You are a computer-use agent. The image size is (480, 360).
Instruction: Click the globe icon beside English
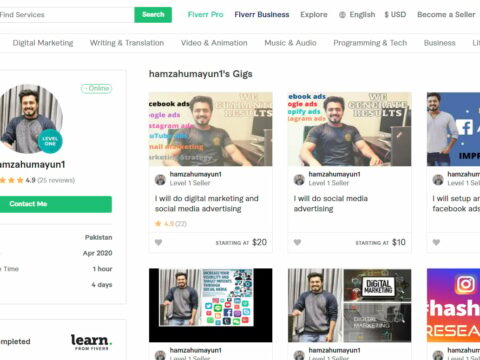[x=342, y=15]
